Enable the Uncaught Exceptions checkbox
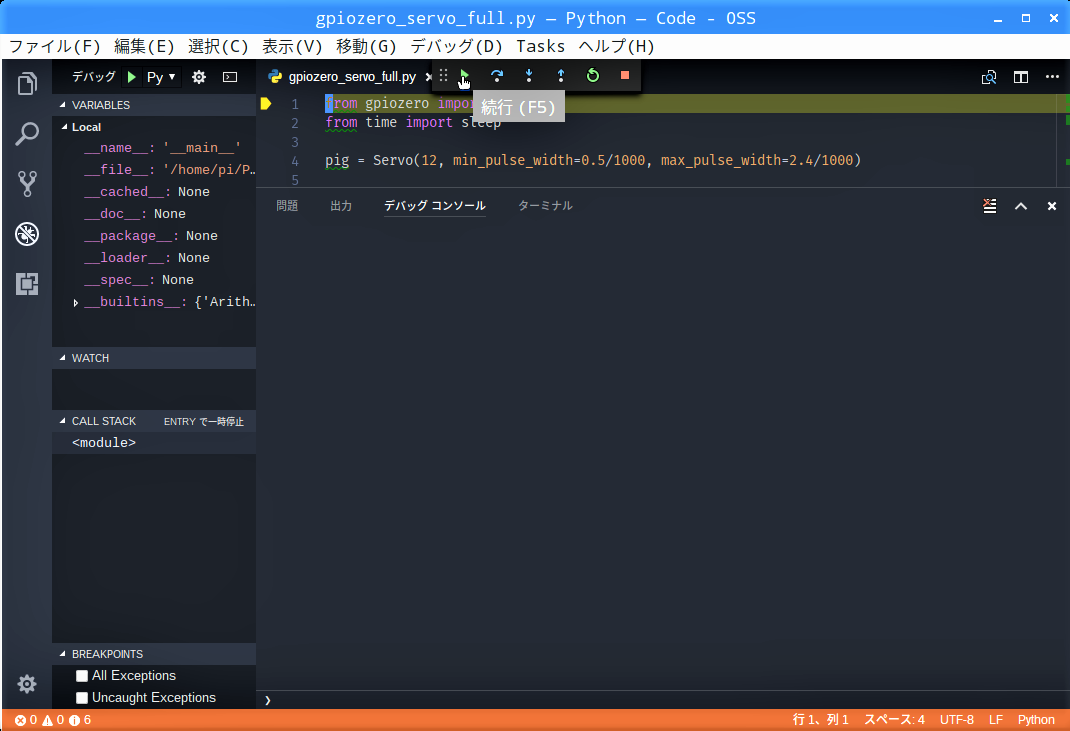 click(82, 698)
